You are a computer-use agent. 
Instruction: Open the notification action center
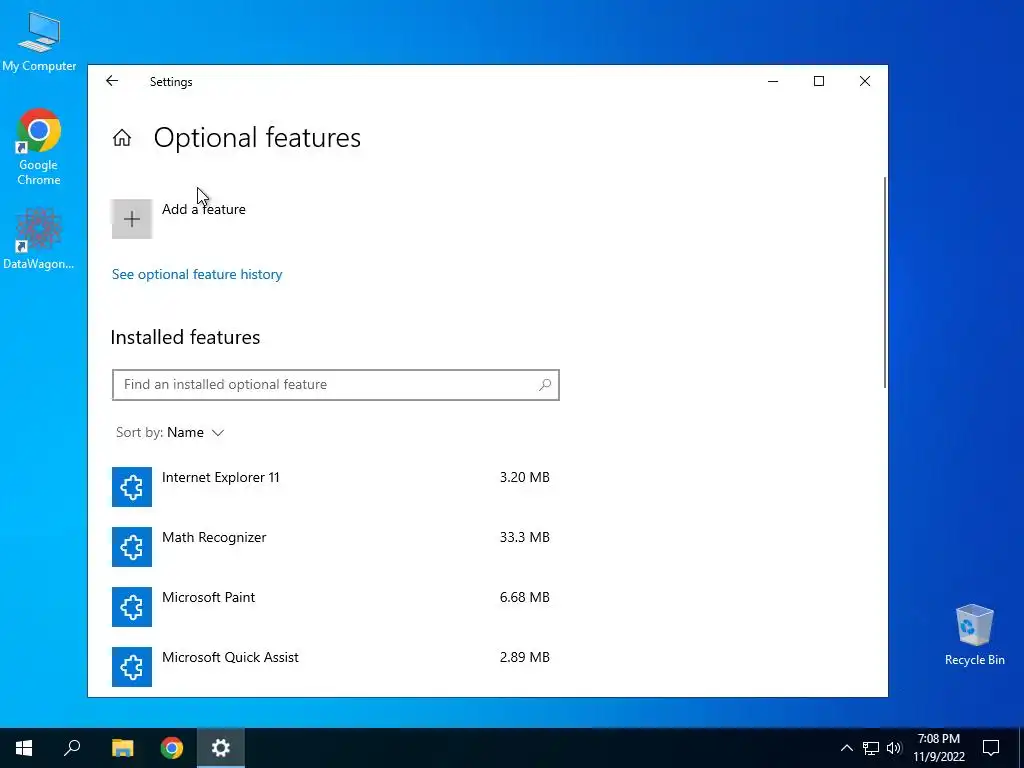point(991,748)
